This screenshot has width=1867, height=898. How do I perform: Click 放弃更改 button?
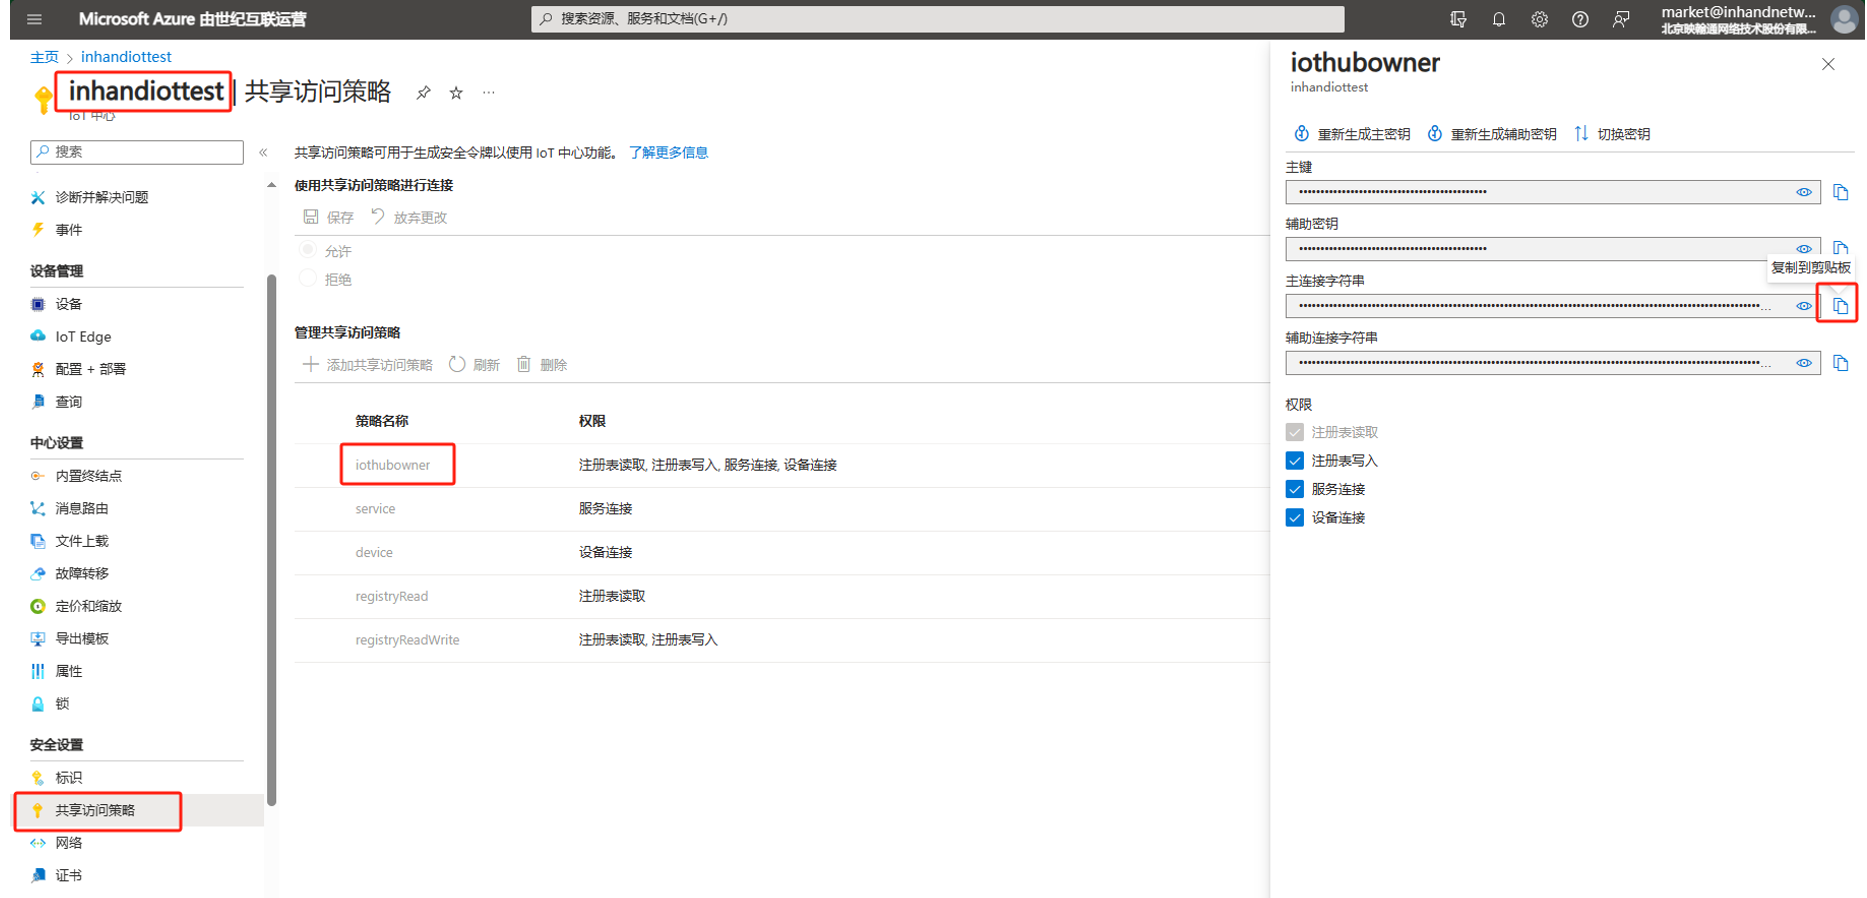pos(409,217)
